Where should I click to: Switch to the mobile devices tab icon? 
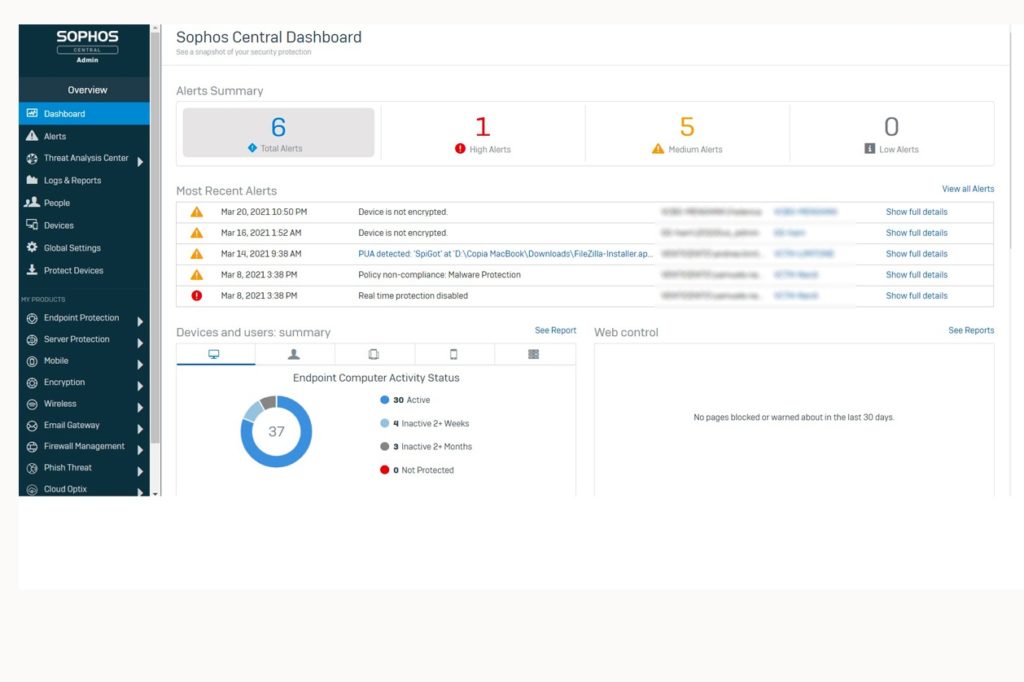tap(454, 354)
